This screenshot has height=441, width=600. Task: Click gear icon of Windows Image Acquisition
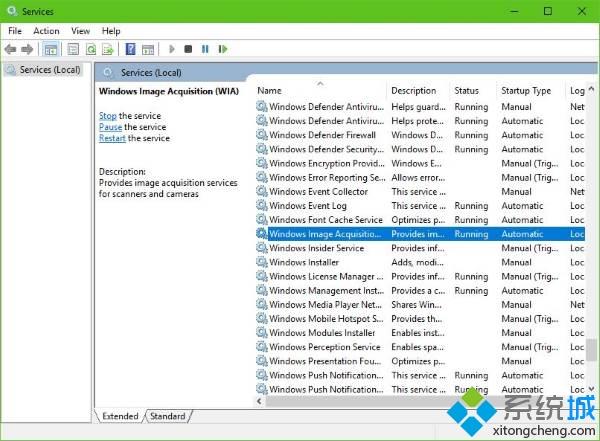point(262,234)
